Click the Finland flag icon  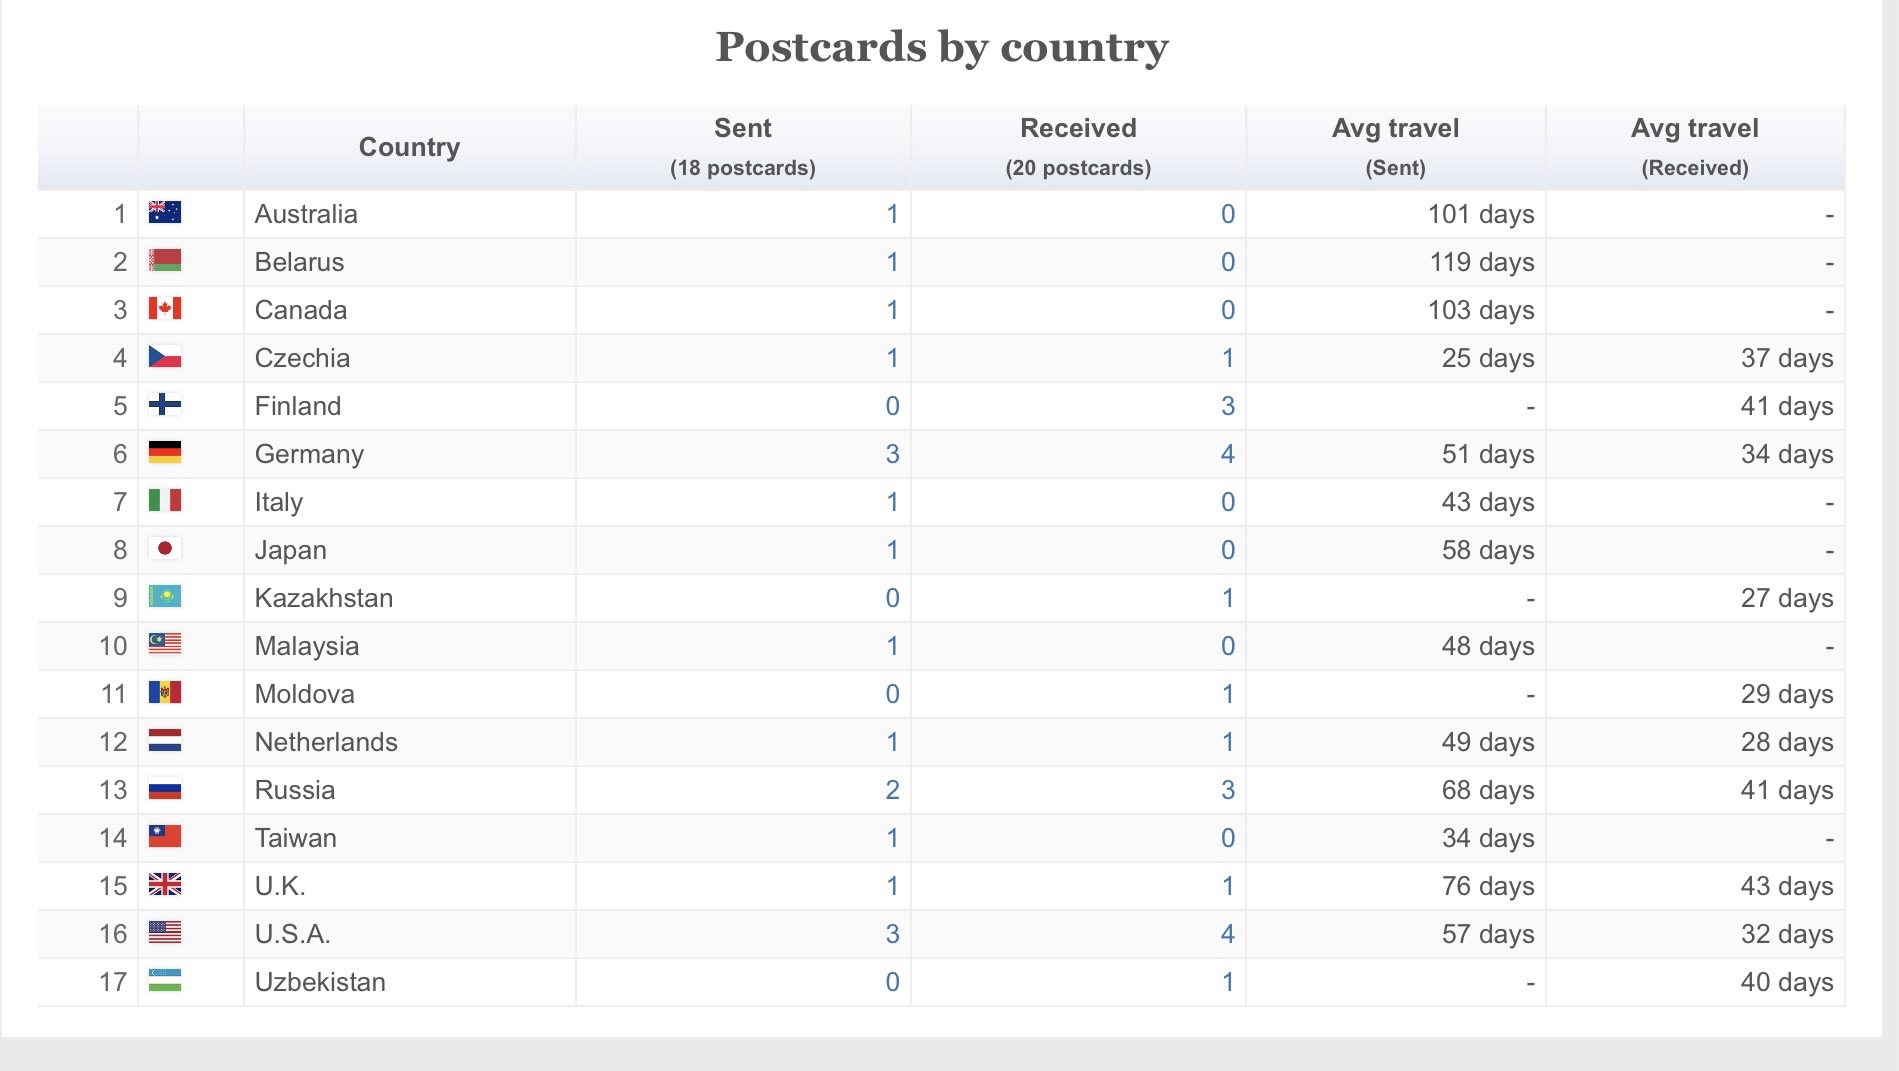click(x=165, y=405)
